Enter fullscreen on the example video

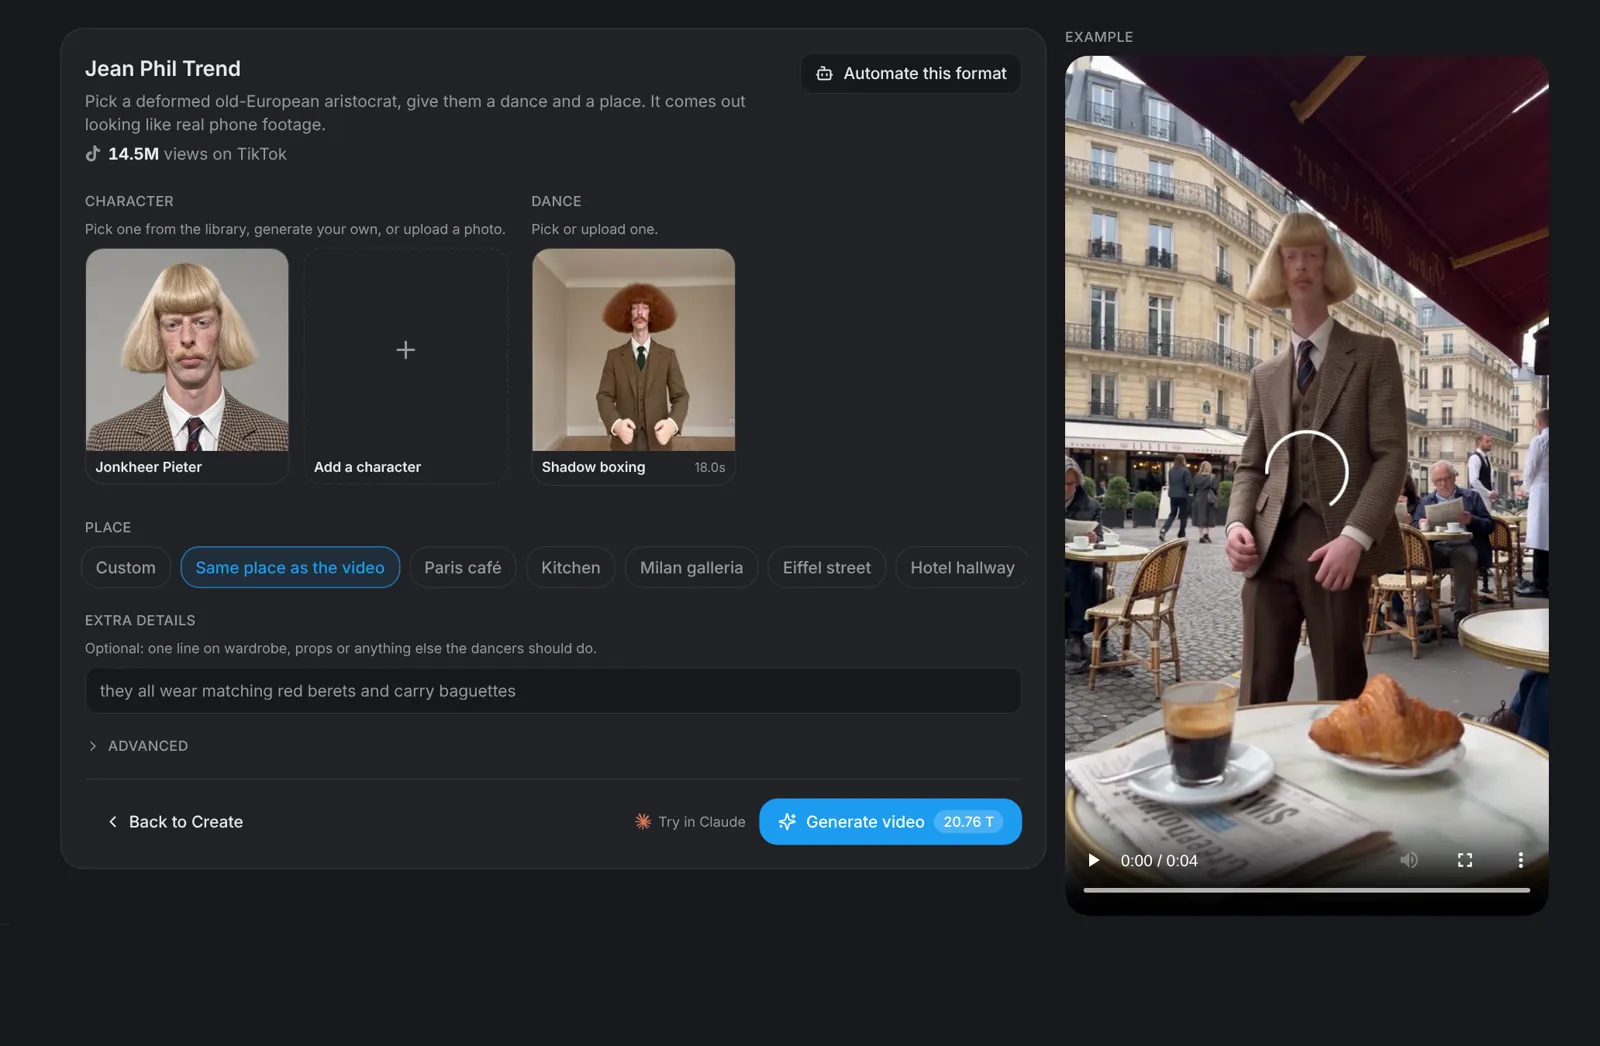[x=1465, y=860]
